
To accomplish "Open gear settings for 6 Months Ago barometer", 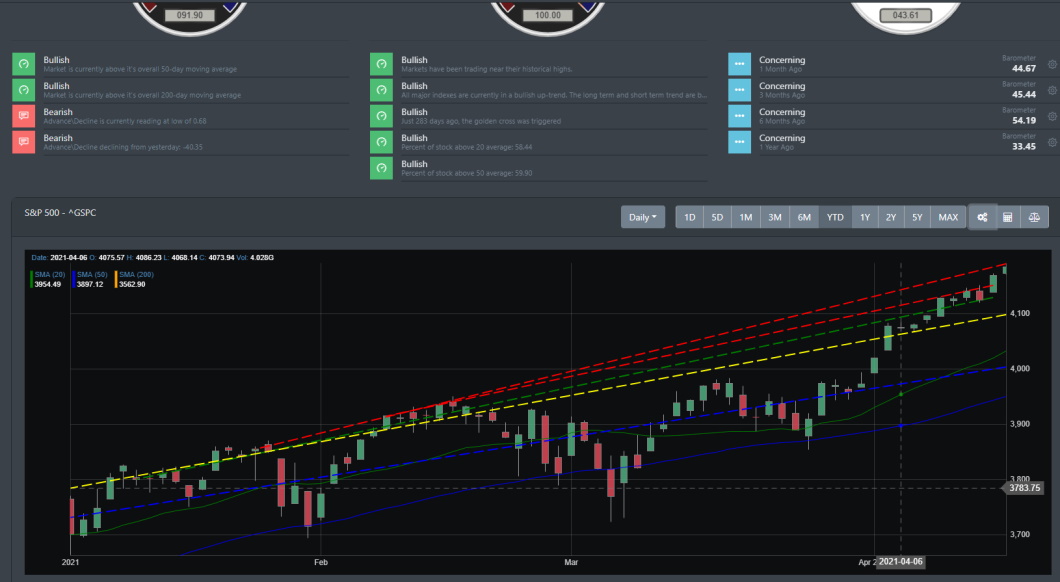I will [x=1051, y=117].
